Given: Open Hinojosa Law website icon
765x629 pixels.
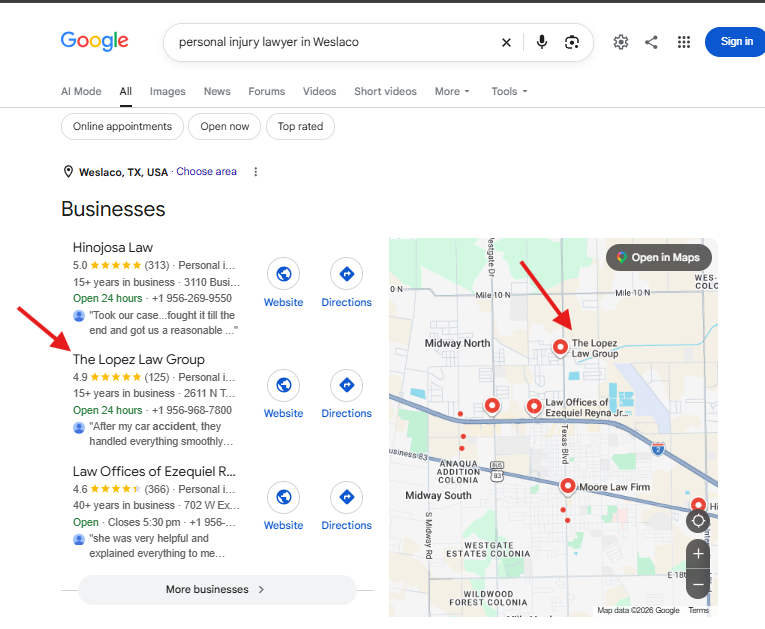Looking at the screenshot, I should (x=283, y=274).
